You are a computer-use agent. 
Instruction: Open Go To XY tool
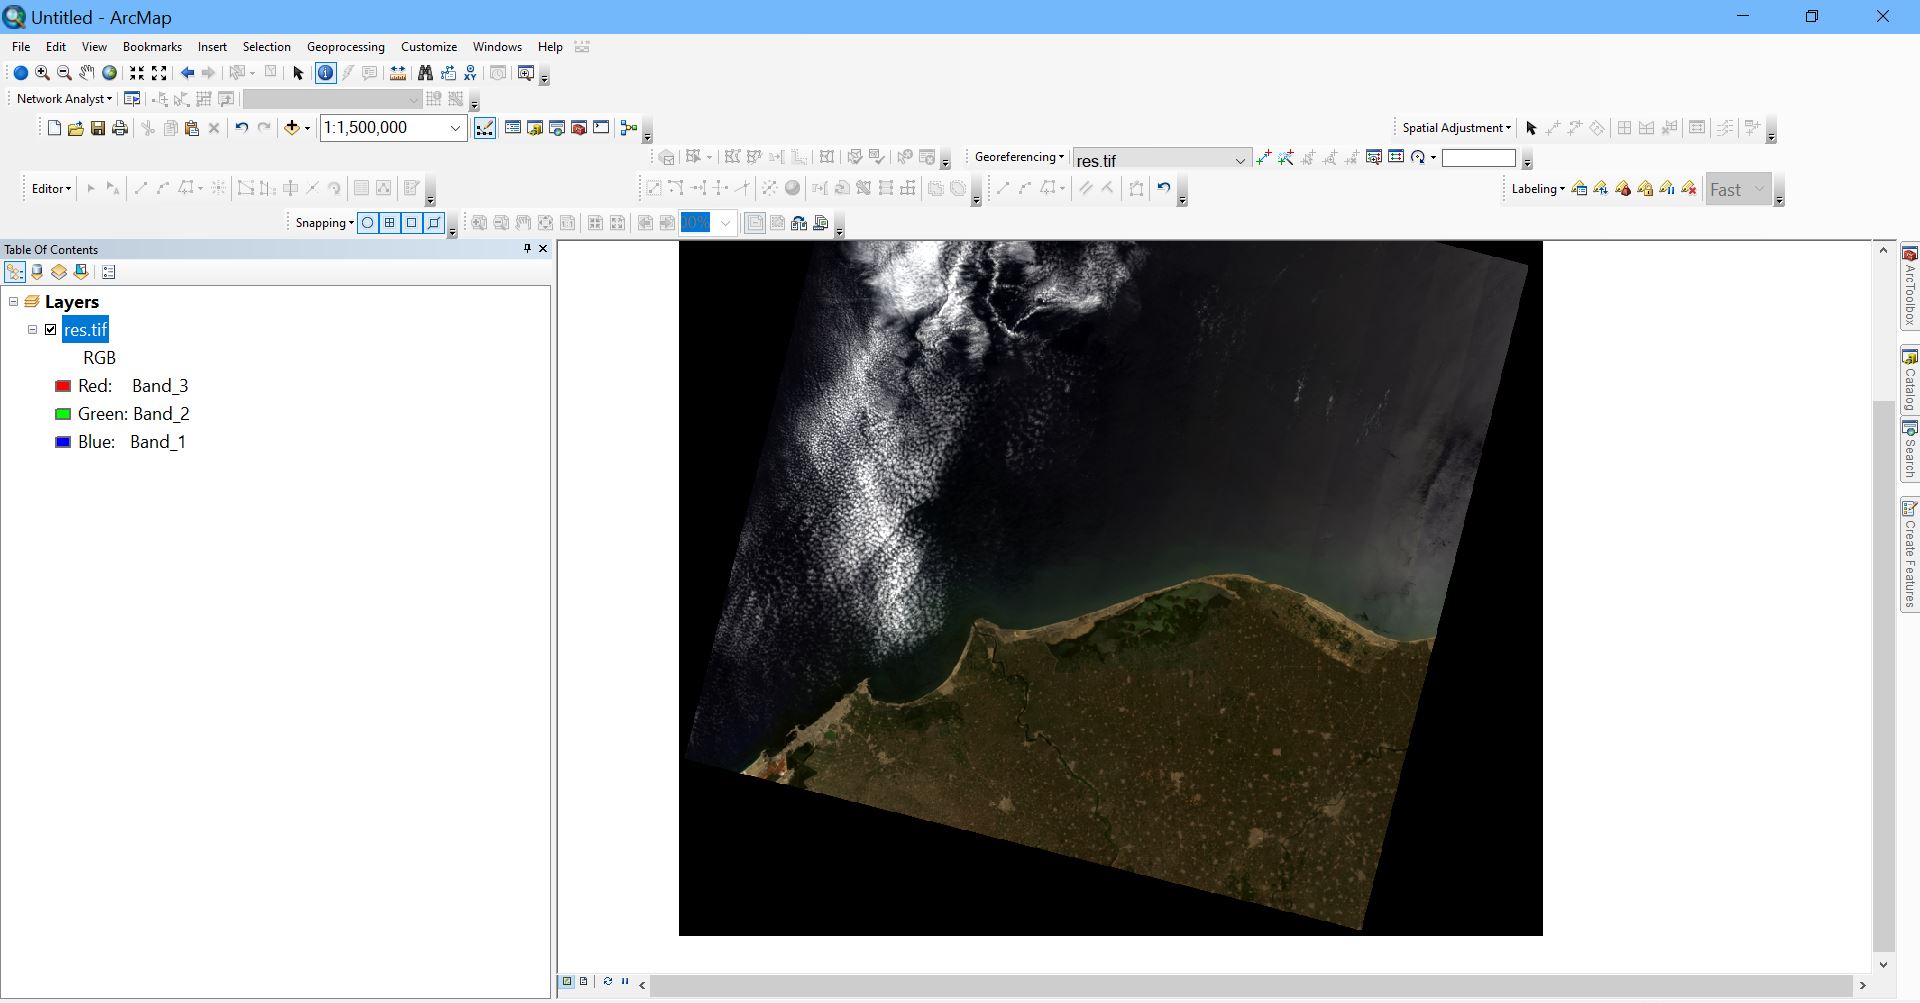pyautogui.click(x=470, y=73)
